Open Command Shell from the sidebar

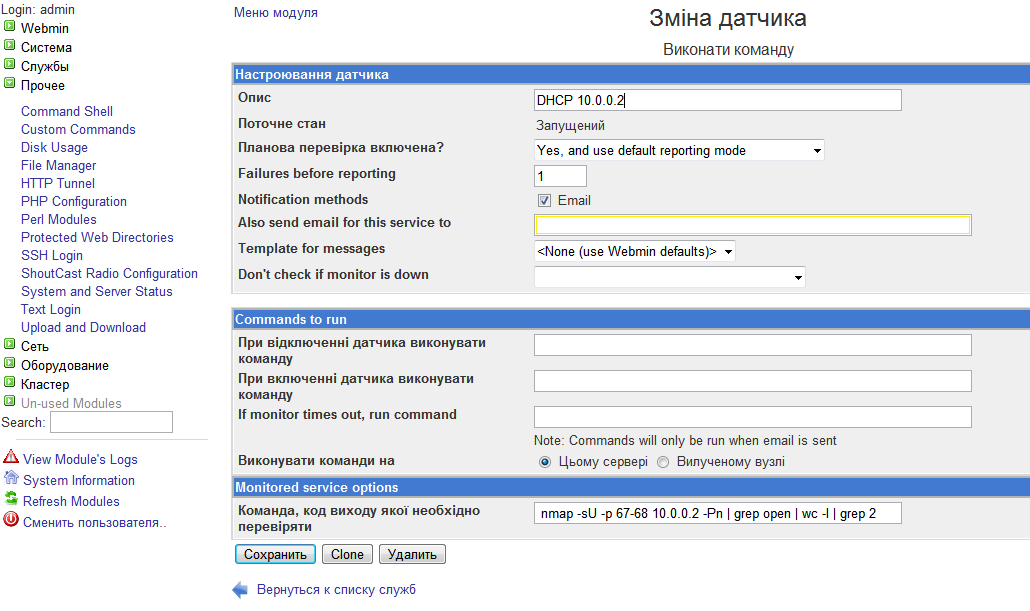click(67, 111)
